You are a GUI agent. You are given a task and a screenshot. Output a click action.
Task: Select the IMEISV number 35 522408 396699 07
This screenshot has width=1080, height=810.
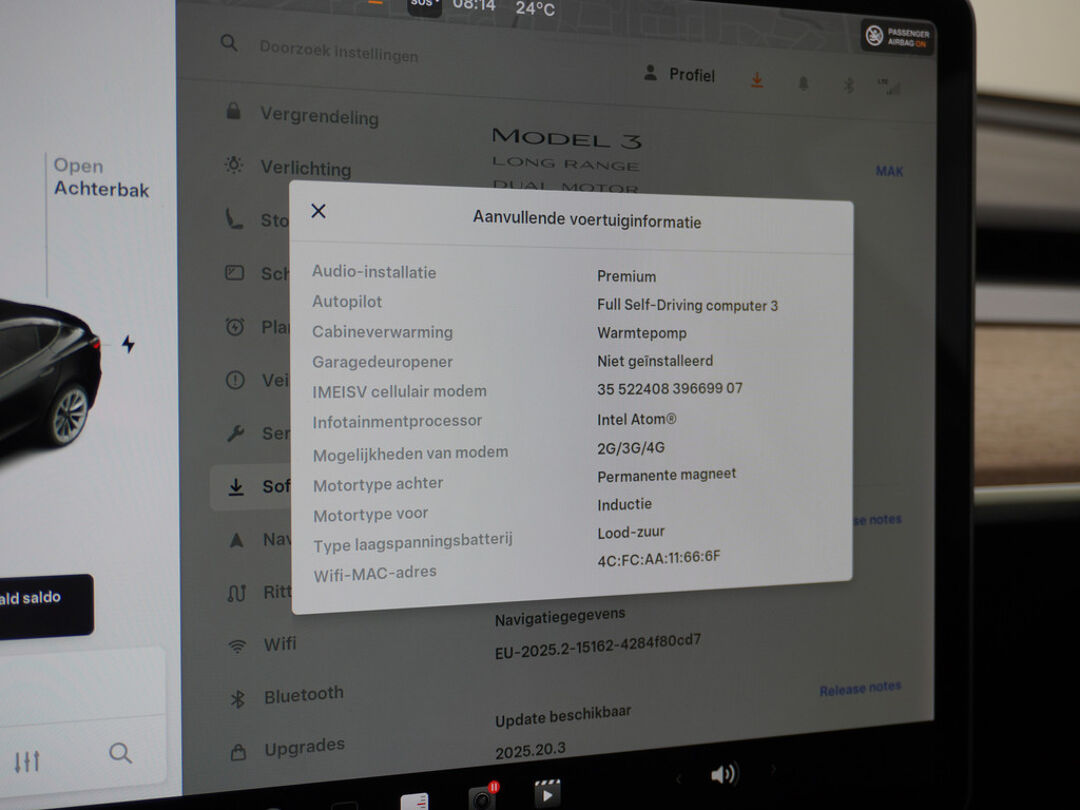pyautogui.click(x=669, y=388)
